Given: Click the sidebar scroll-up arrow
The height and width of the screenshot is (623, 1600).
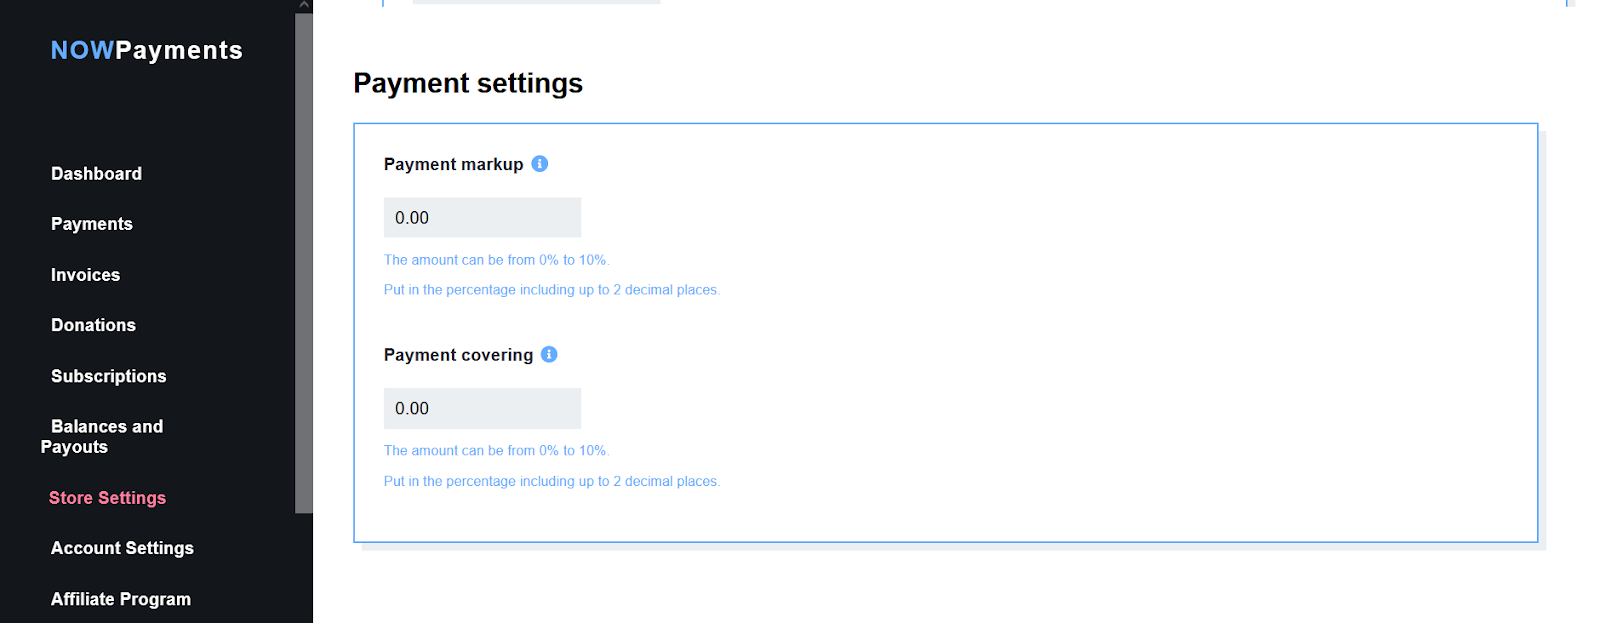Looking at the screenshot, I should coord(304,5).
